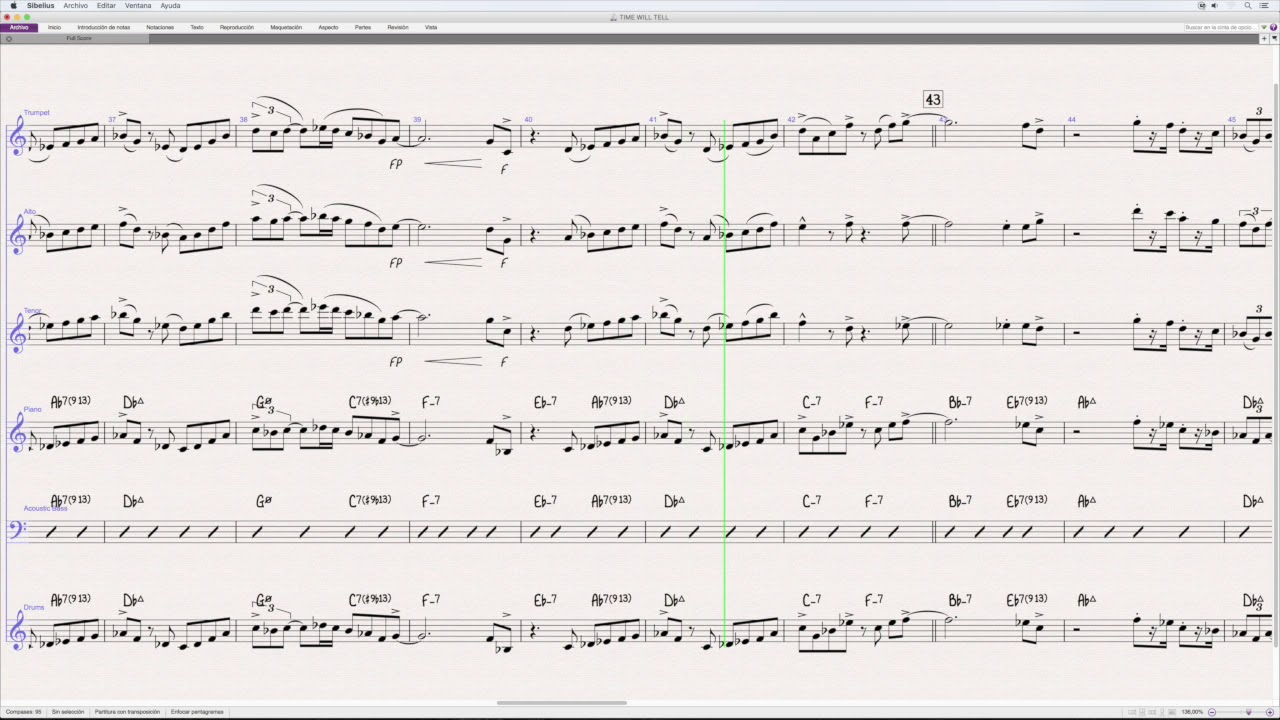Click the screen recording status icon
The height and width of the screenshot is (720, 1280).
pyautogui.click(x=1201, y=5)
